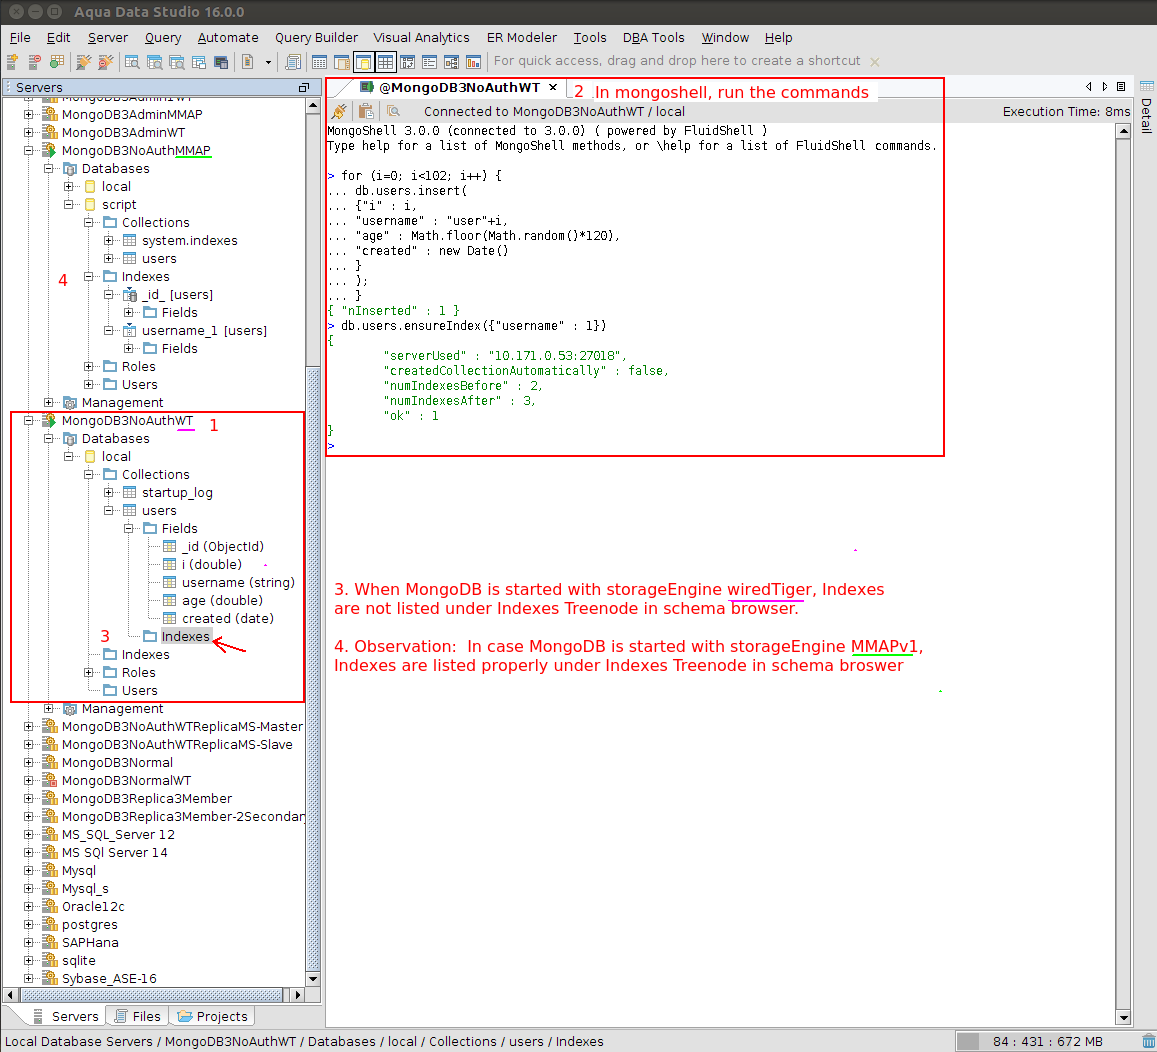Click the next tab right arrow
1157x1052 pixels.
click(x=1105, y=87)
